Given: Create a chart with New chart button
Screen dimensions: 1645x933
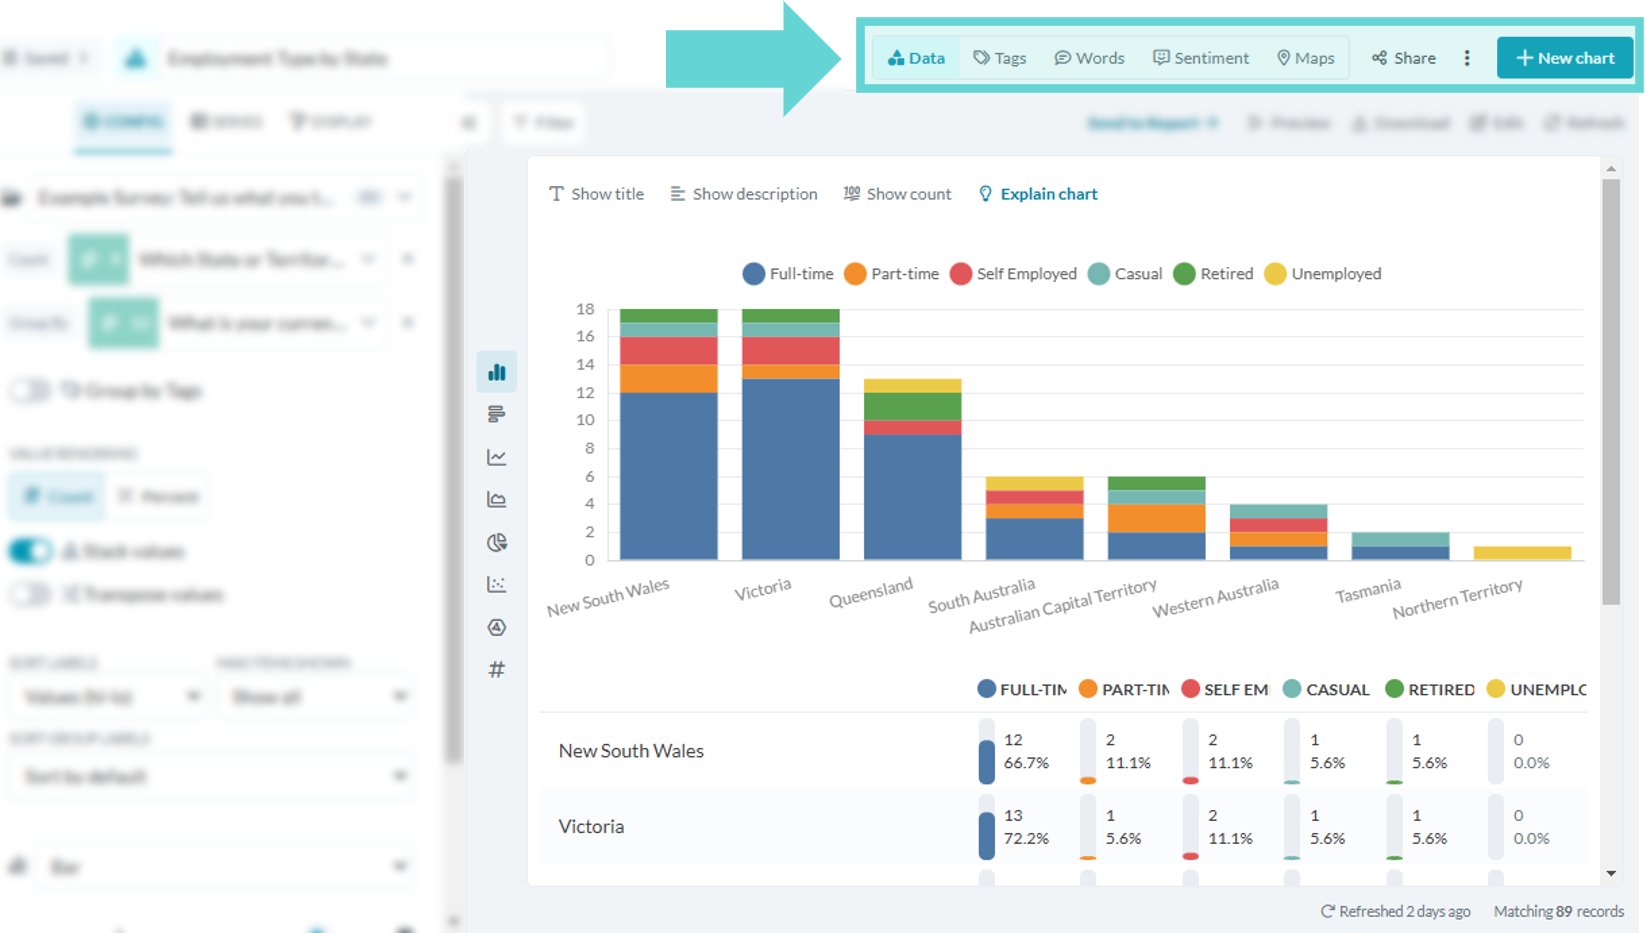Looking at the screenshot, I should [x=1565, y=58].
